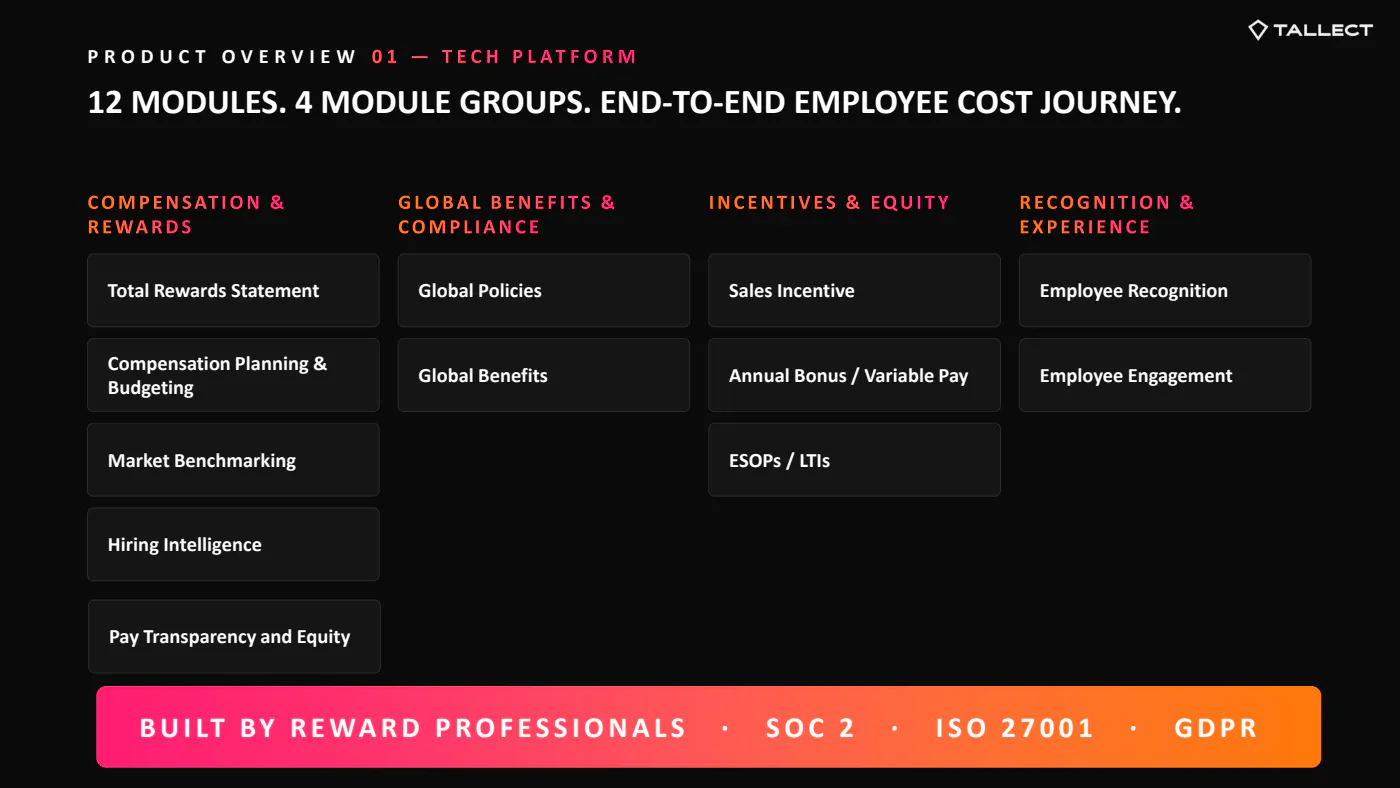Click the ESOPs / LTIs card
This screenshot has height=788, width=1400.
tap(854, 460)
